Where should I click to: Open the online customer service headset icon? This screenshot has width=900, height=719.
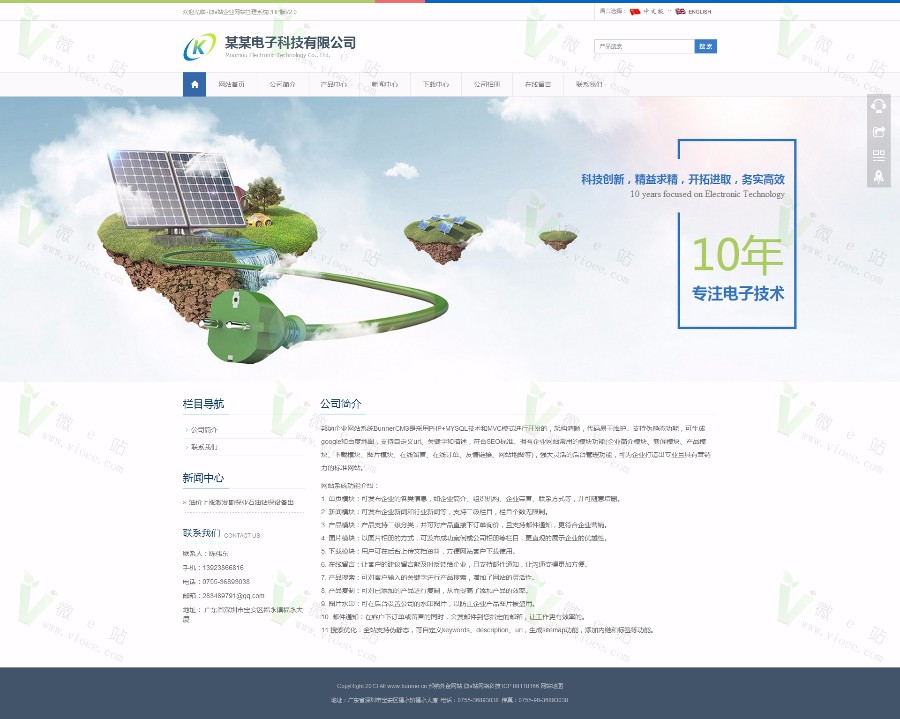click(879, 107)
